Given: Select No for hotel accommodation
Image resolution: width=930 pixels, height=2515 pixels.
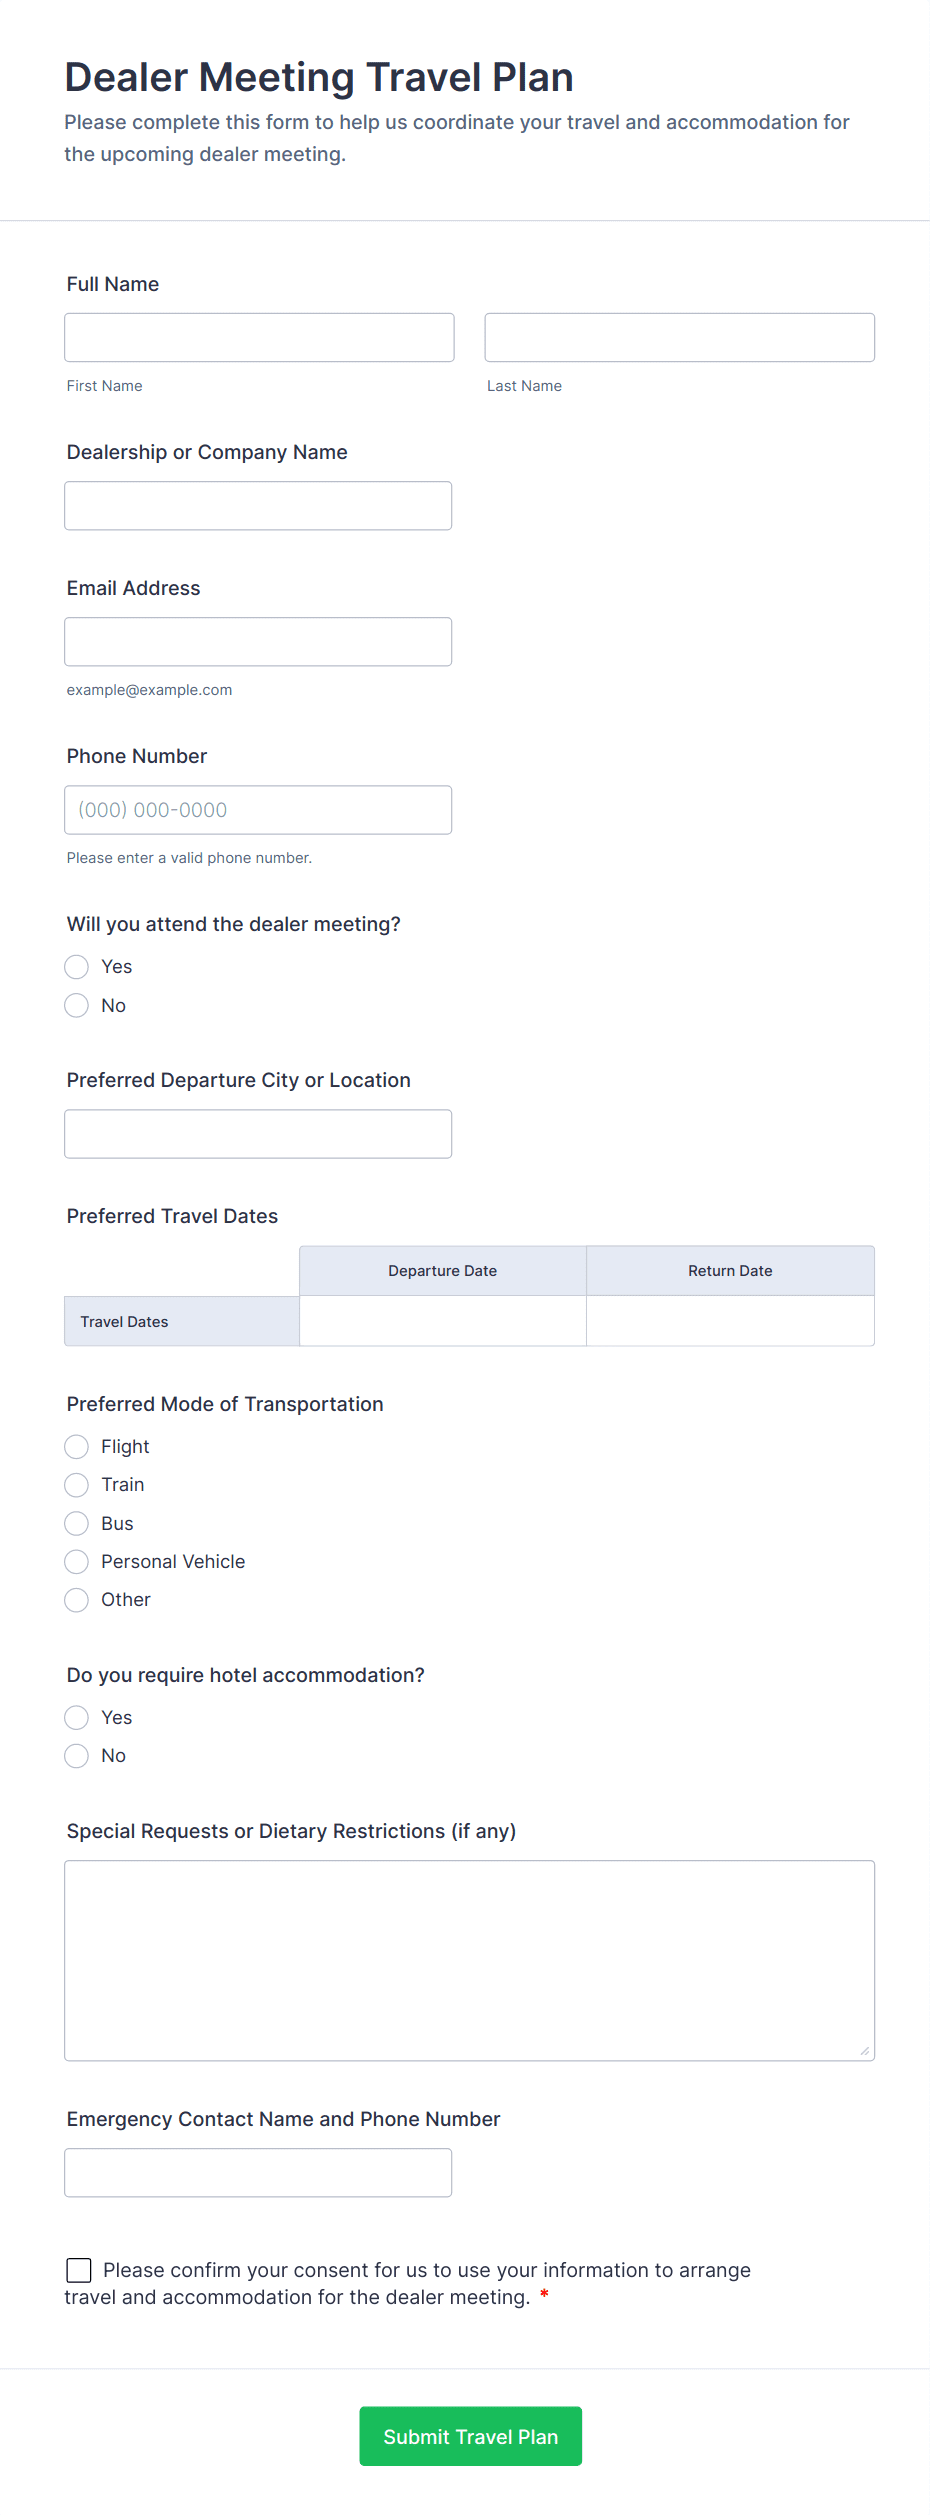Looking at the screenshot, I should click(x=77, y=1756).
